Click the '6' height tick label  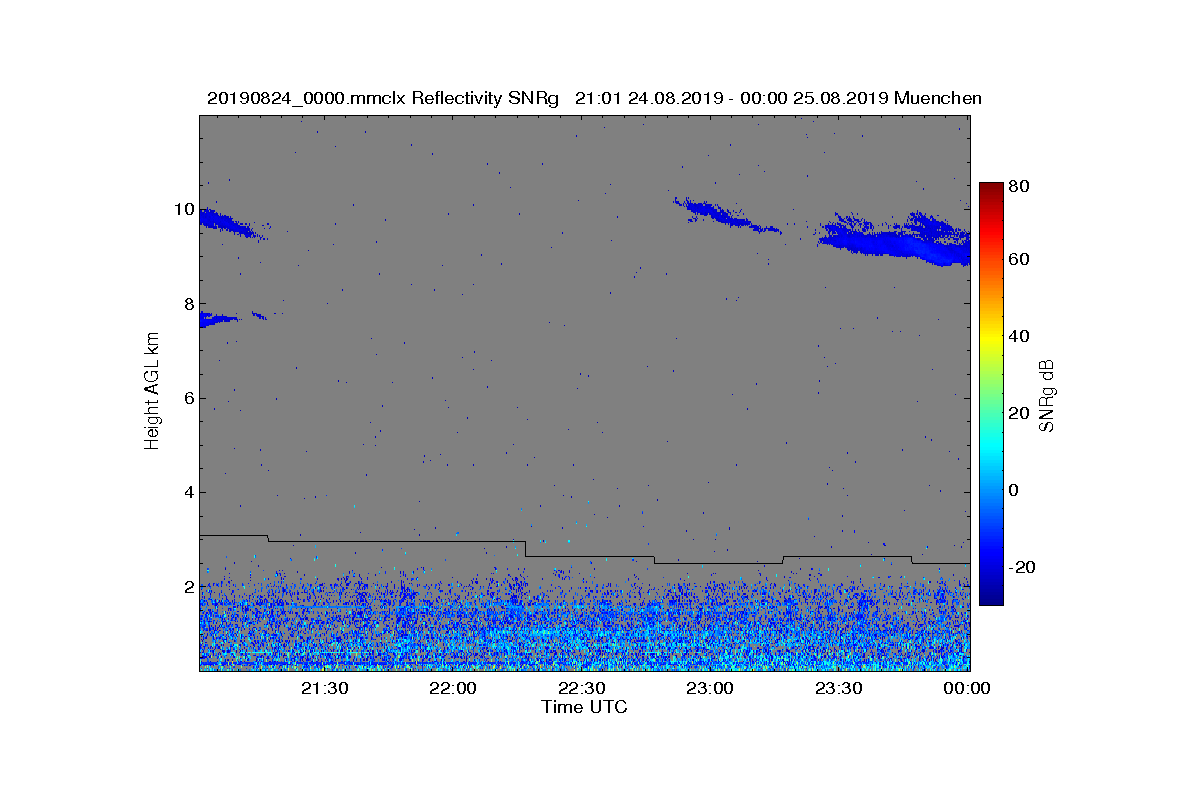(x=188, y=398)
